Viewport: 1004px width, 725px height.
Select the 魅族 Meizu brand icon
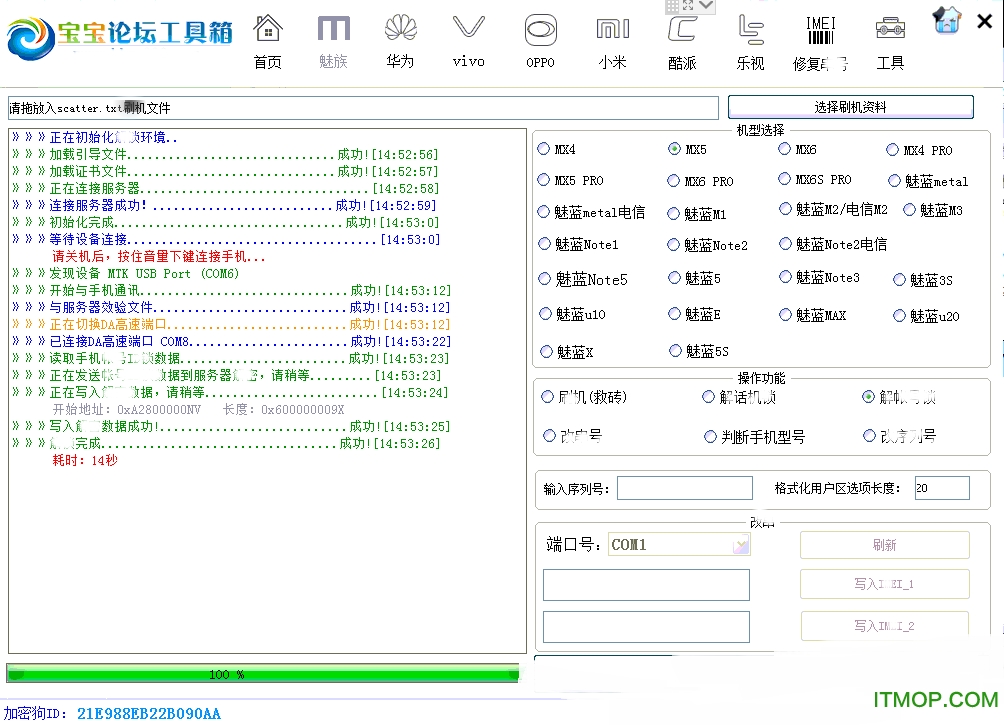coord(334,42)
